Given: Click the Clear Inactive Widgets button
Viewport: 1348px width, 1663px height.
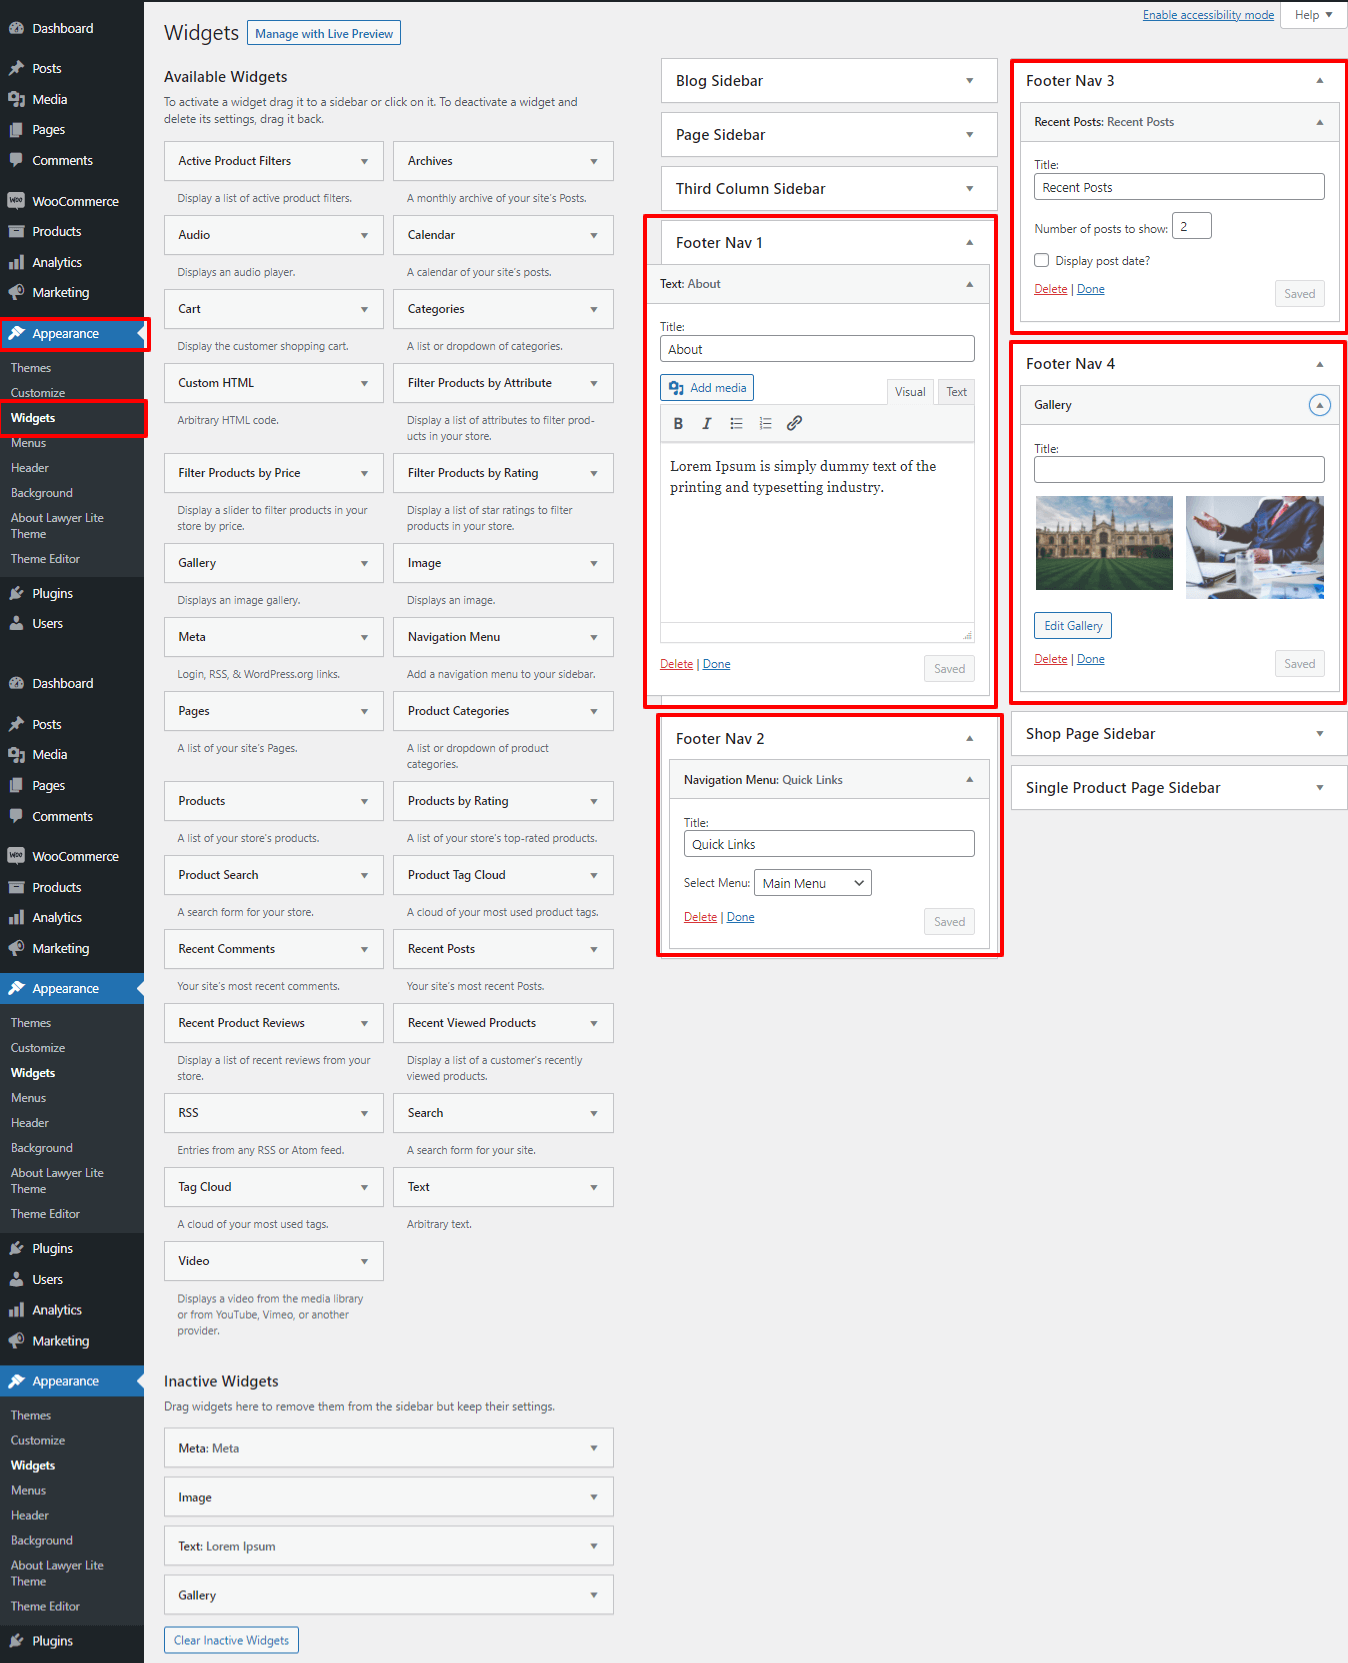Looking at the screenshot, I should pyautogui.click(x=231, y=1640).
